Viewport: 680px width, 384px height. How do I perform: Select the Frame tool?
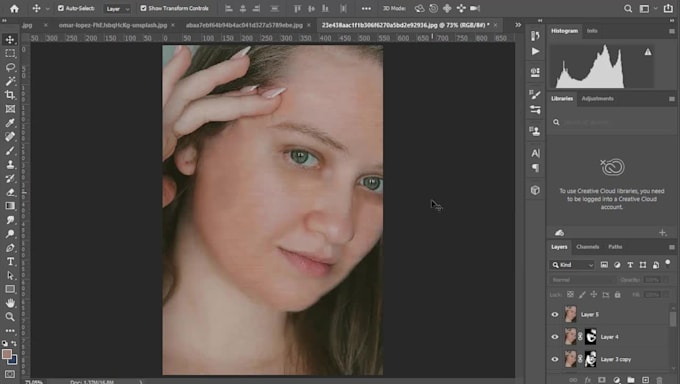pos(10,109)
